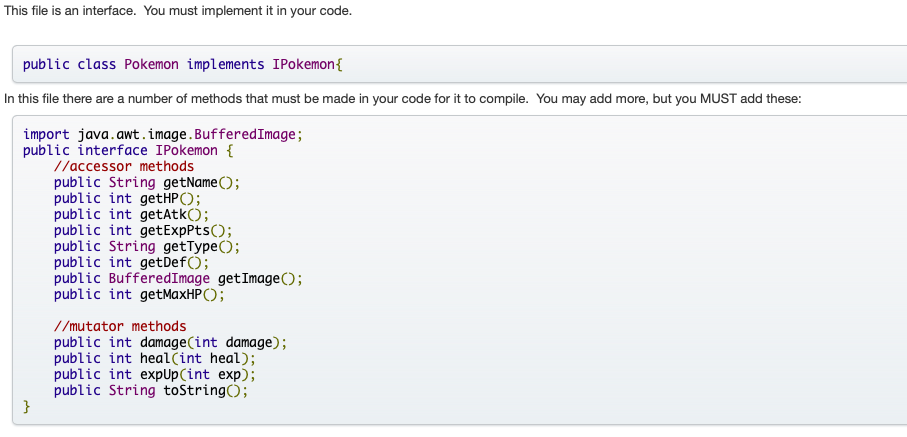Click the 'This file is an interface' sentence
Image resolution: width=907 pixels, height=437 pixels.
(178, 10)
